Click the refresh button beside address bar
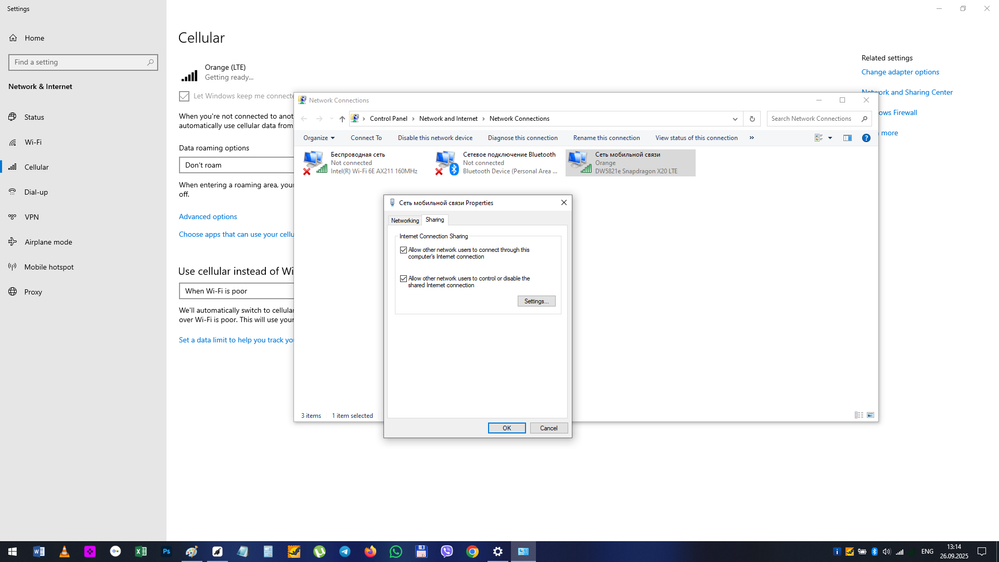 click(x=752, y=119)
